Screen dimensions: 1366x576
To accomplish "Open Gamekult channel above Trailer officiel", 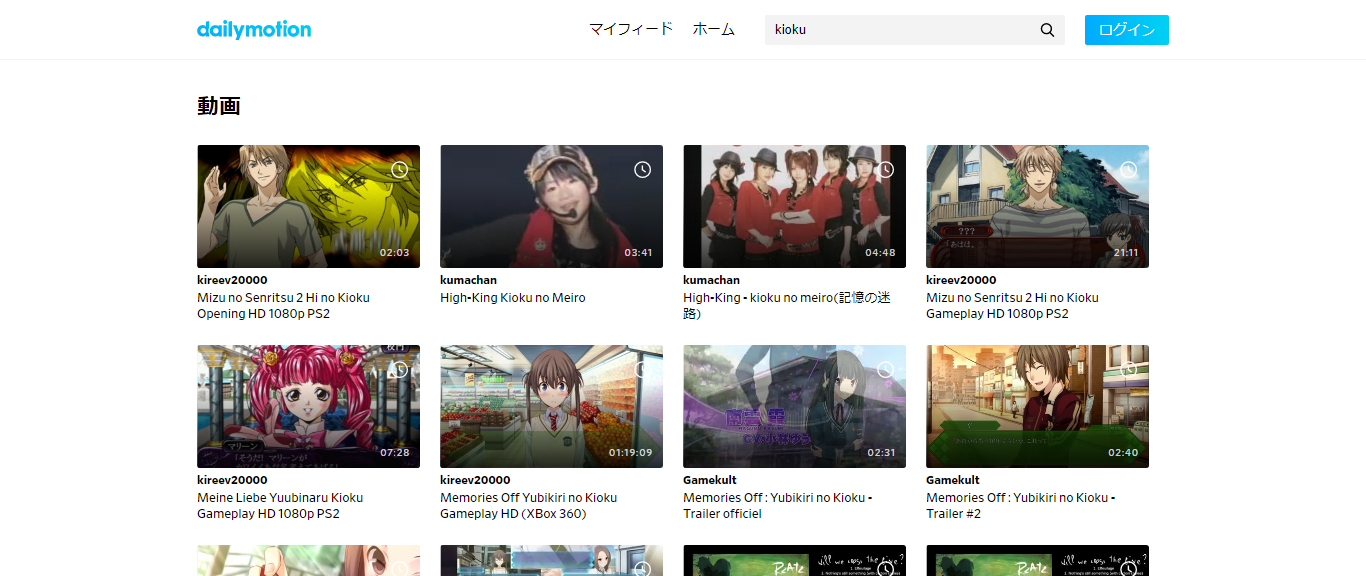I will pyautogui.click(x=710, y=480).
